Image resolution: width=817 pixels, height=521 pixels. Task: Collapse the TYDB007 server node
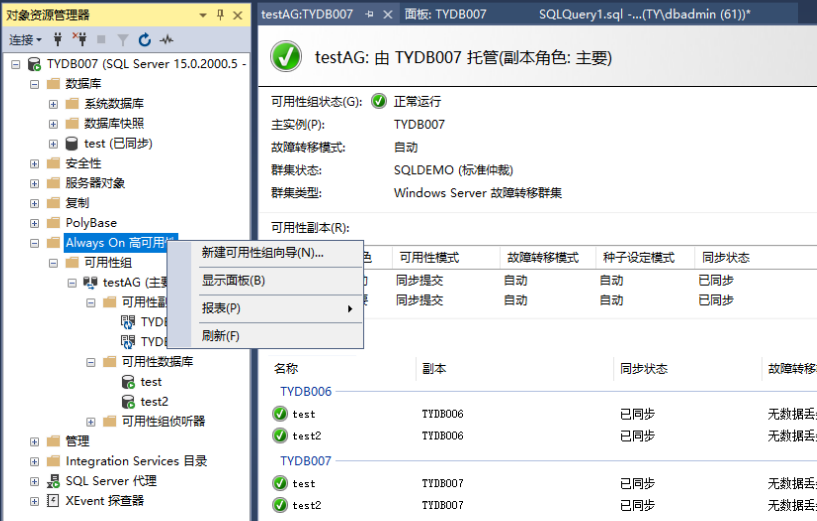click(16, 64)
